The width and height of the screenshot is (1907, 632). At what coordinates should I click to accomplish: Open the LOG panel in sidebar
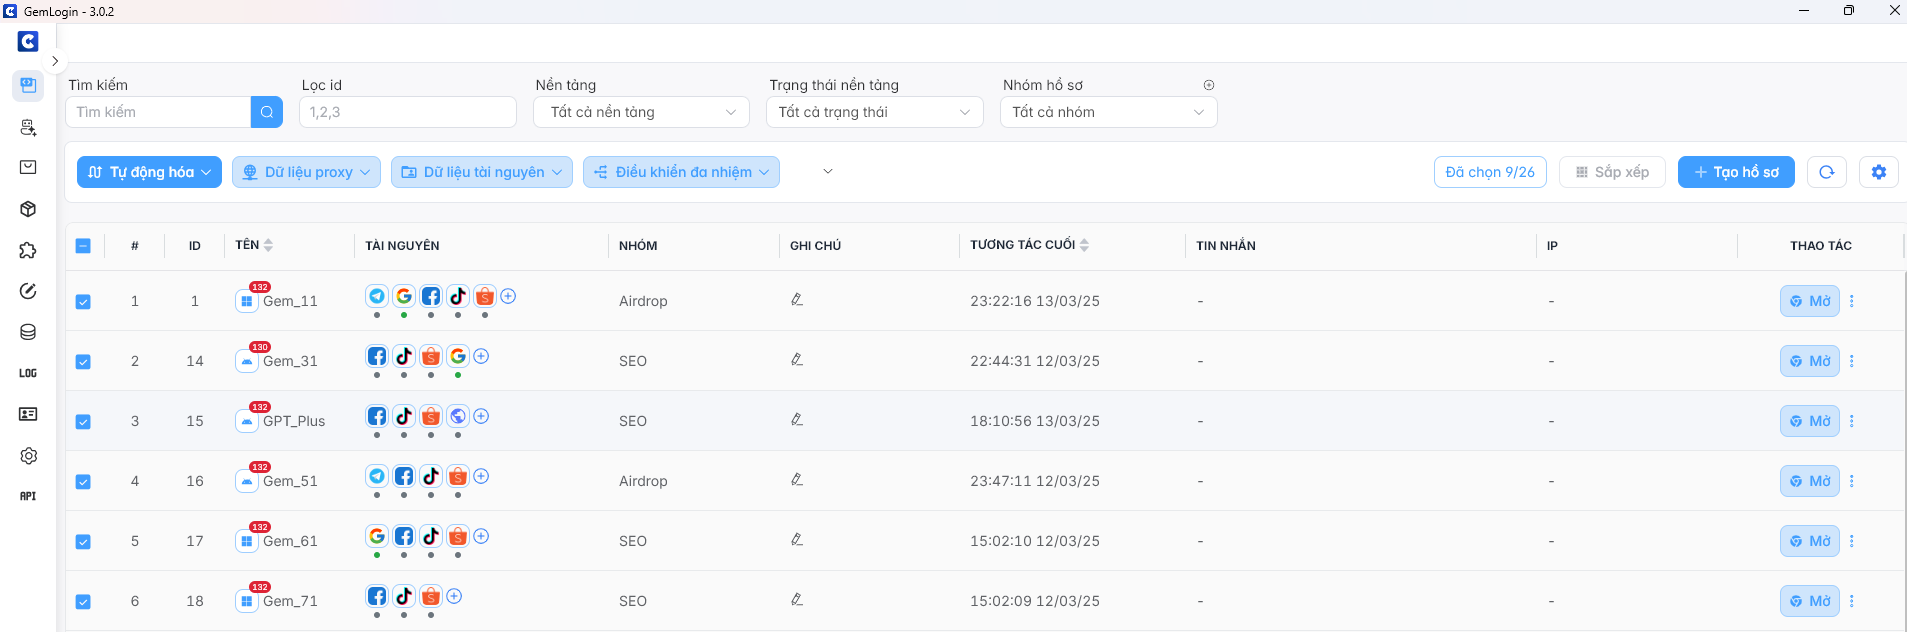[x=28, y=373]
